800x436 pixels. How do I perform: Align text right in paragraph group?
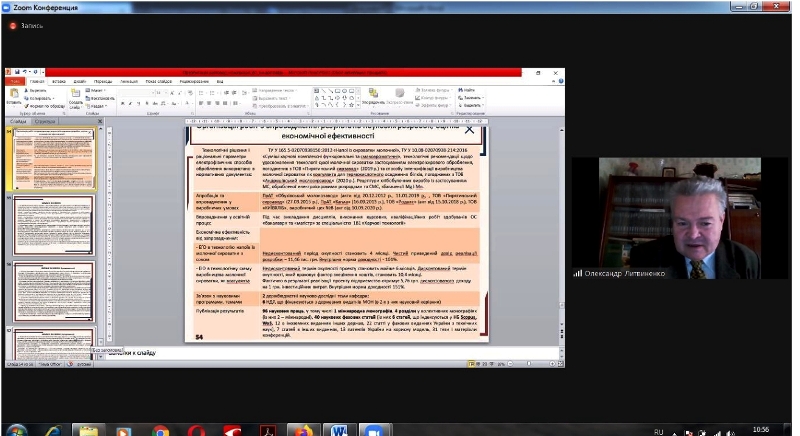point(217,103)
